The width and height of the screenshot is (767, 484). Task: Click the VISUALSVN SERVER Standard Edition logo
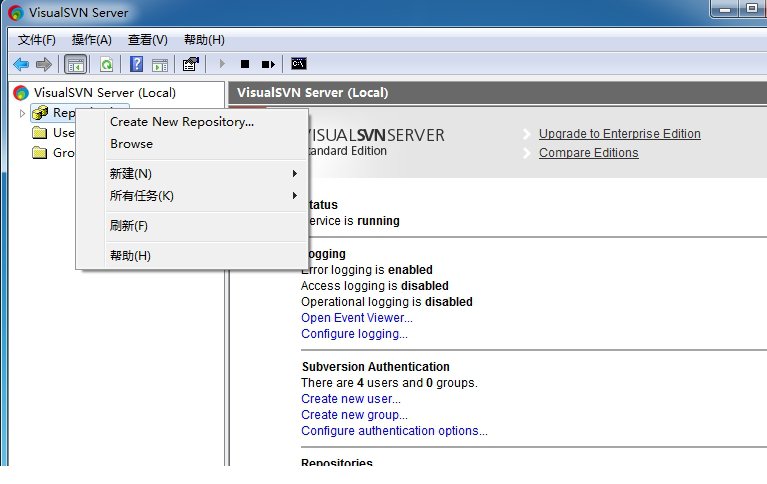[376, 142]
